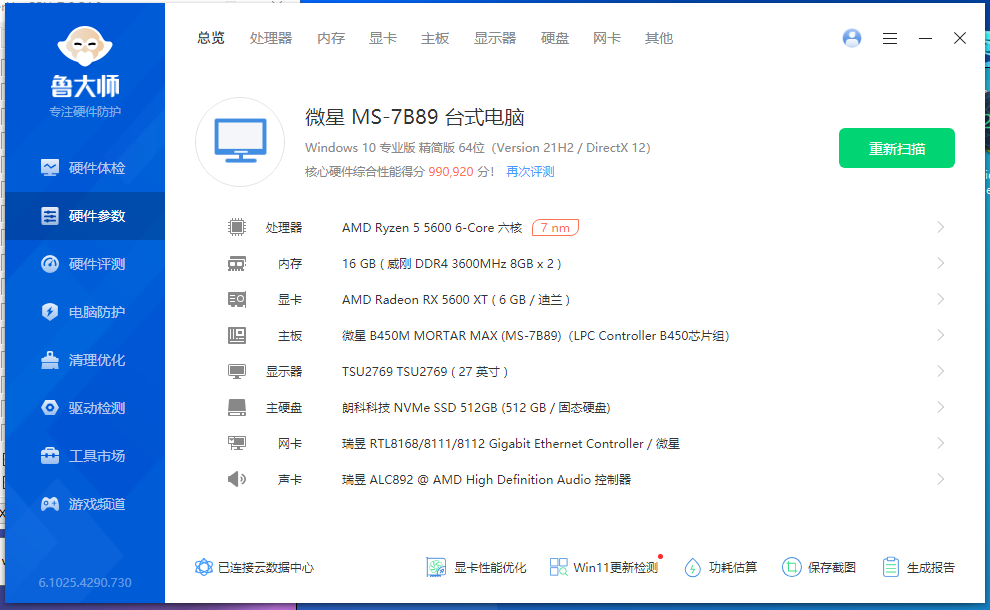The image size is (990, 610).
Task: Open the 硬件评测 gauge icon
Action: [x=50, y=263]
